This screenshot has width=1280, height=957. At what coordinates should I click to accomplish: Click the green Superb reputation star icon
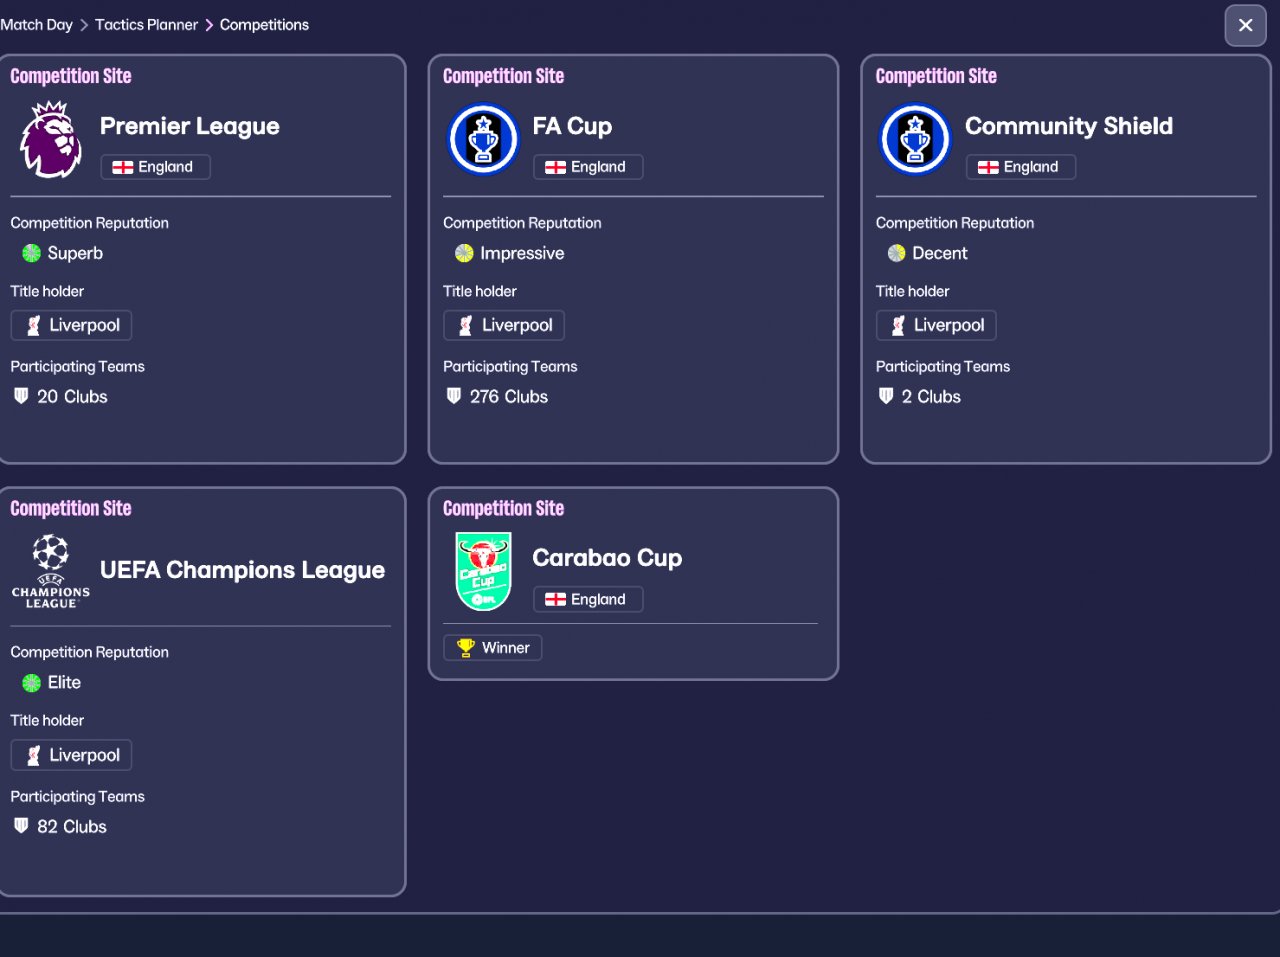pyautogui.click(x=31, y=253)
